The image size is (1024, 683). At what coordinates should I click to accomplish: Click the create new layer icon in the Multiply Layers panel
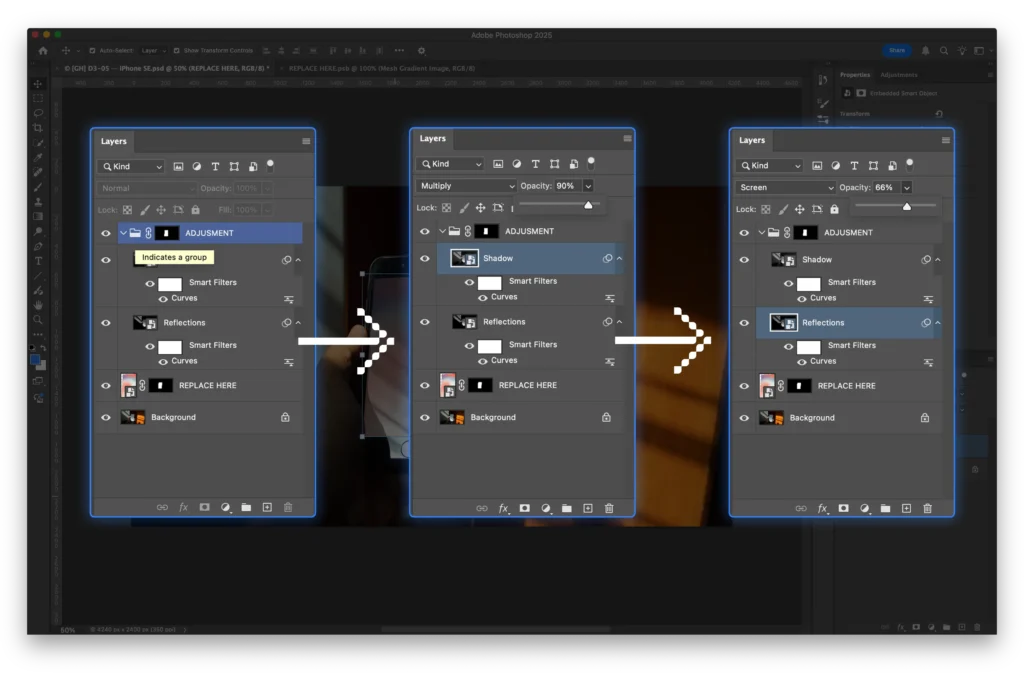coord(588,508)
